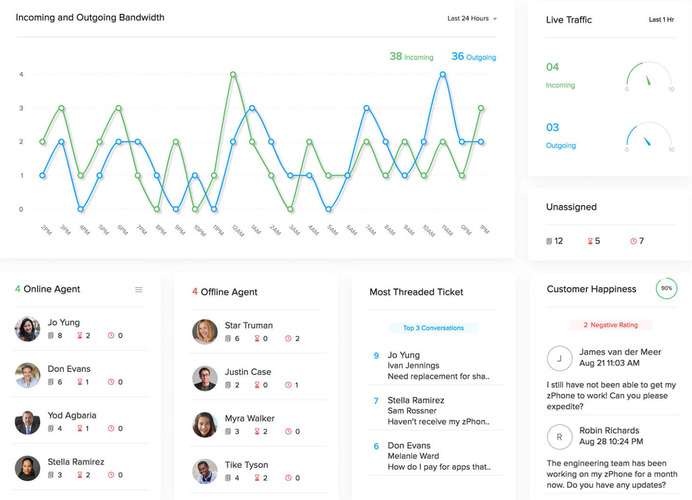Click Myra Walker's ticket icon showing 3
Screen dimensions: 692x500
click(x=228, y=431)
